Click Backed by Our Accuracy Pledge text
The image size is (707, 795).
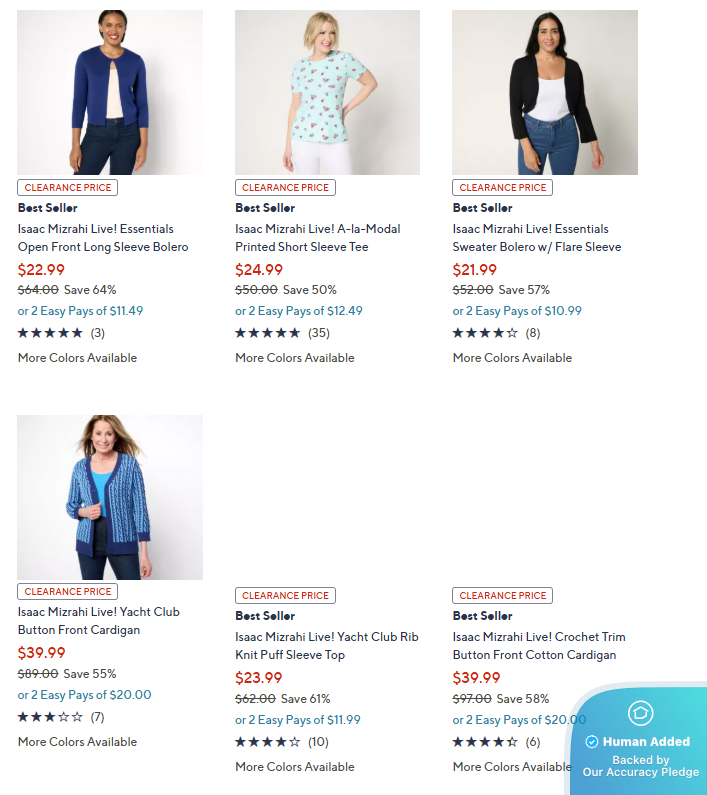pos(641,766)
